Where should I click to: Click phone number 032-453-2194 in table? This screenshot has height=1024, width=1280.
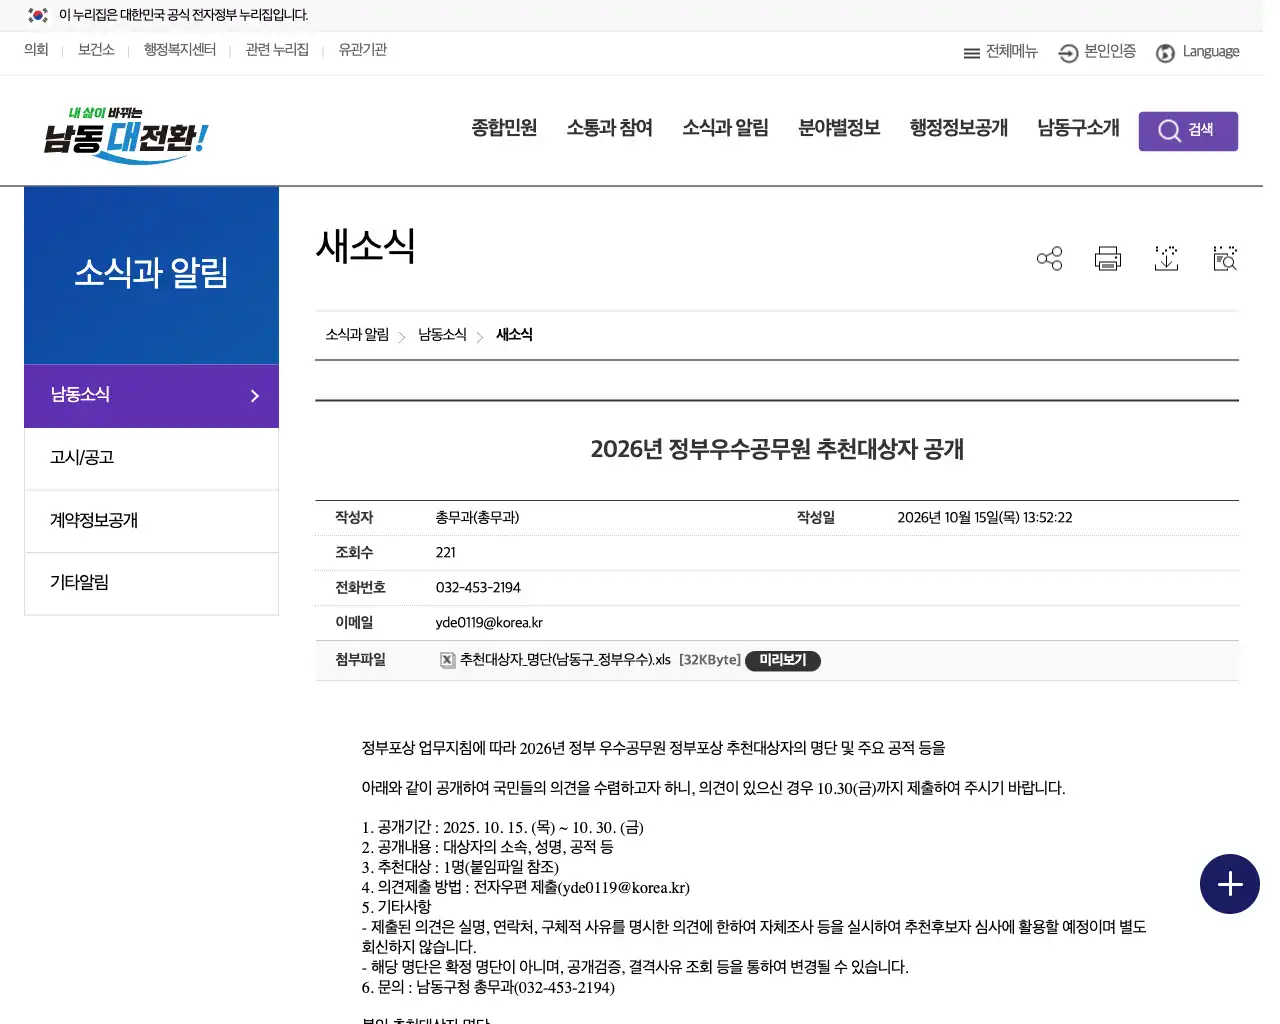coord(478,588)
